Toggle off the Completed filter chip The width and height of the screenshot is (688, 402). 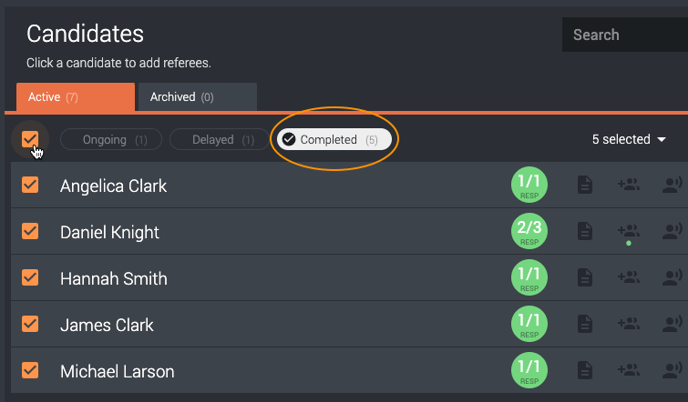pyautogui.click(x=334, y=140)
